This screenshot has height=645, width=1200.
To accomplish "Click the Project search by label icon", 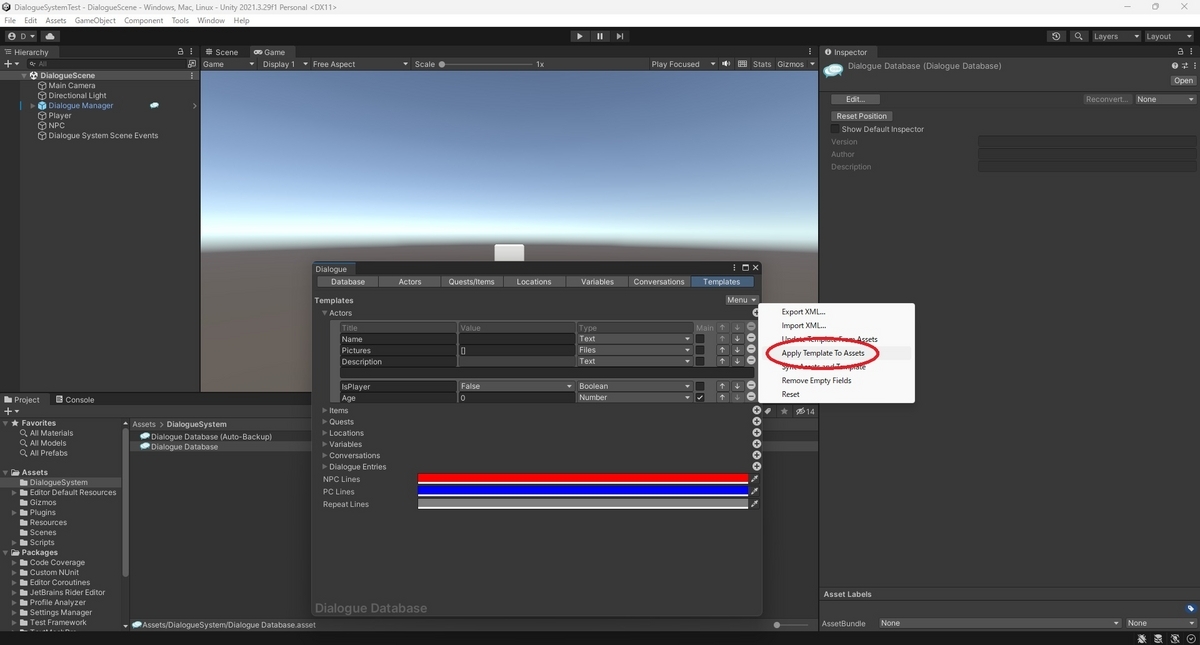I will (769, 411).
